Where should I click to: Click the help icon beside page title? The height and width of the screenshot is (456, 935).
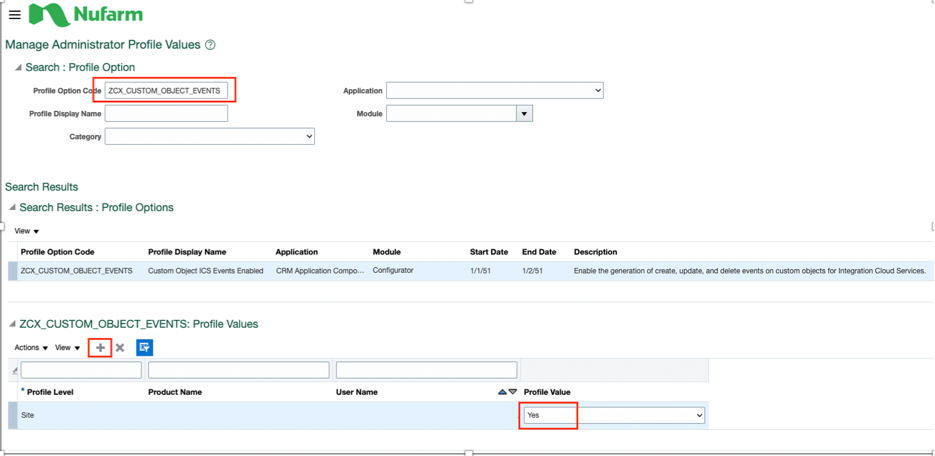pyautogui.click(x=210, y=45)
